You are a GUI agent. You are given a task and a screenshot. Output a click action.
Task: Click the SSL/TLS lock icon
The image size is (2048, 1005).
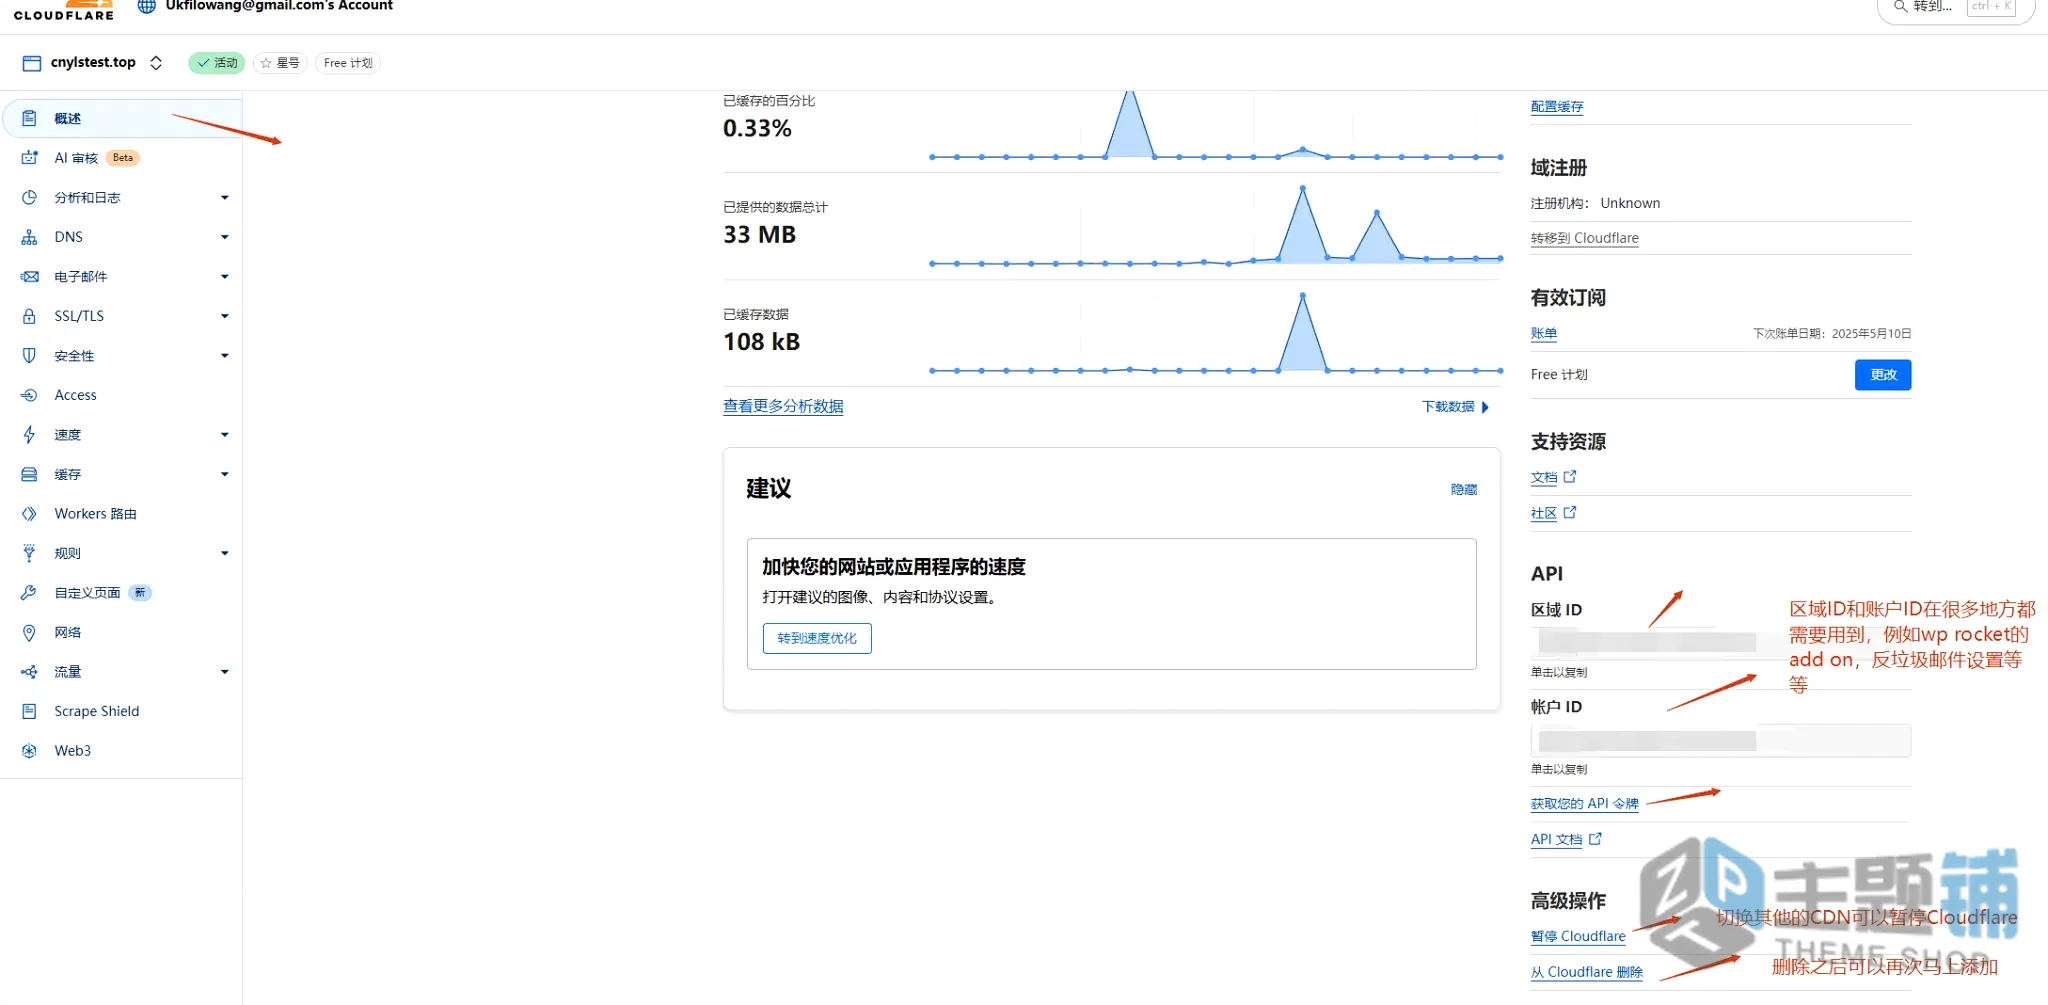coord(29,316)
